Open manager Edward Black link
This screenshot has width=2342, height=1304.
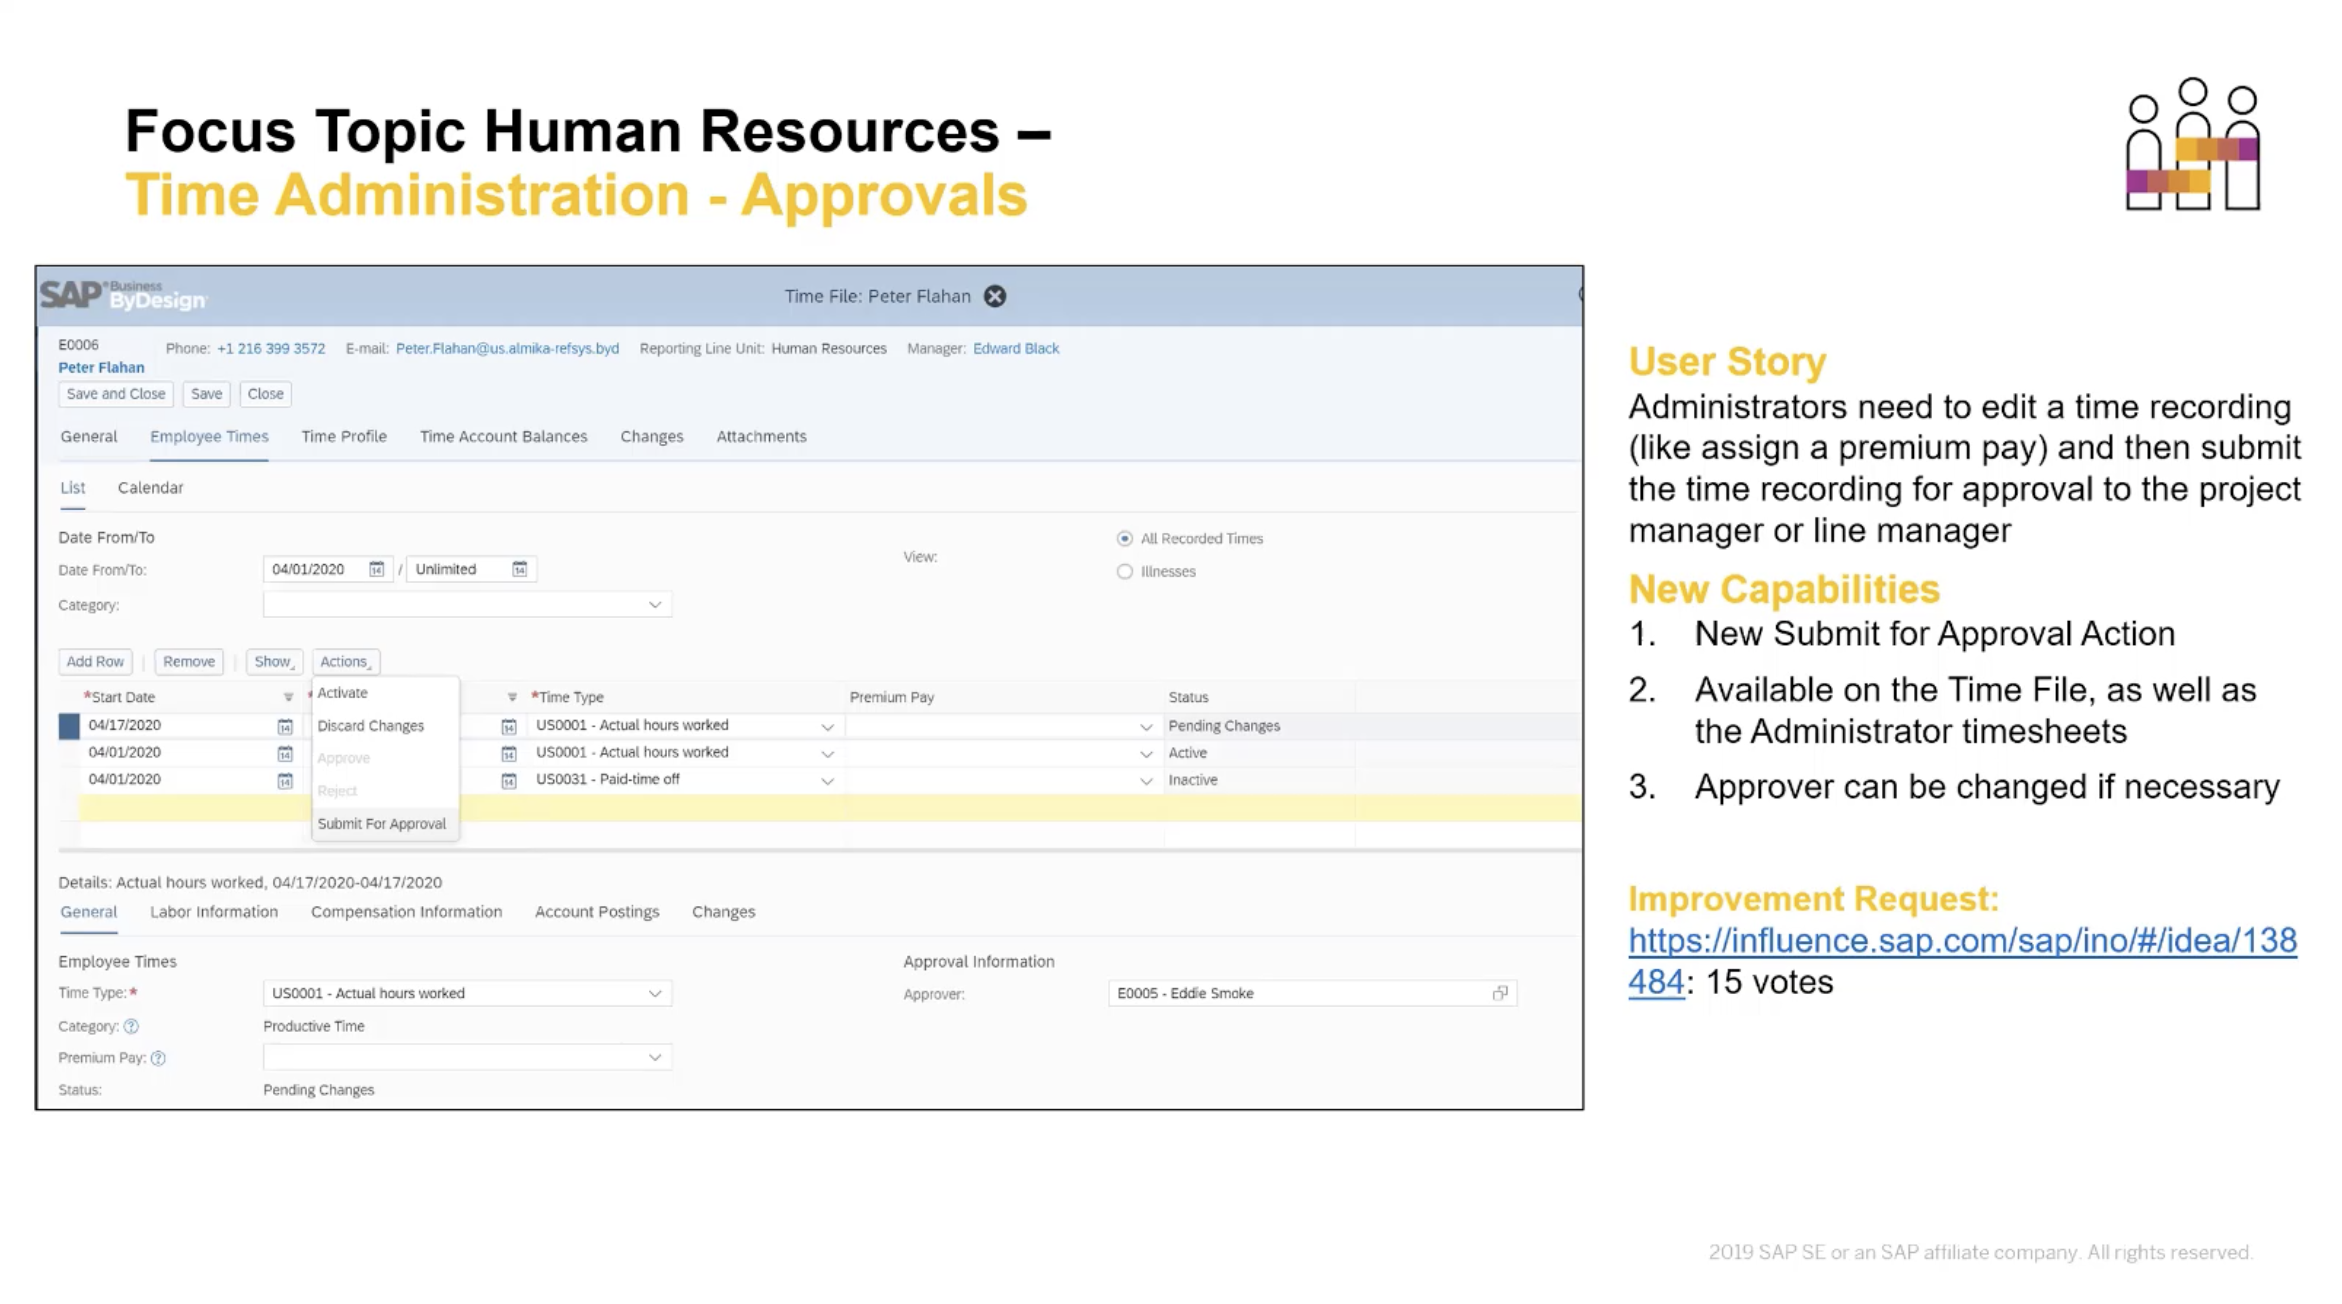(1016, 348)
